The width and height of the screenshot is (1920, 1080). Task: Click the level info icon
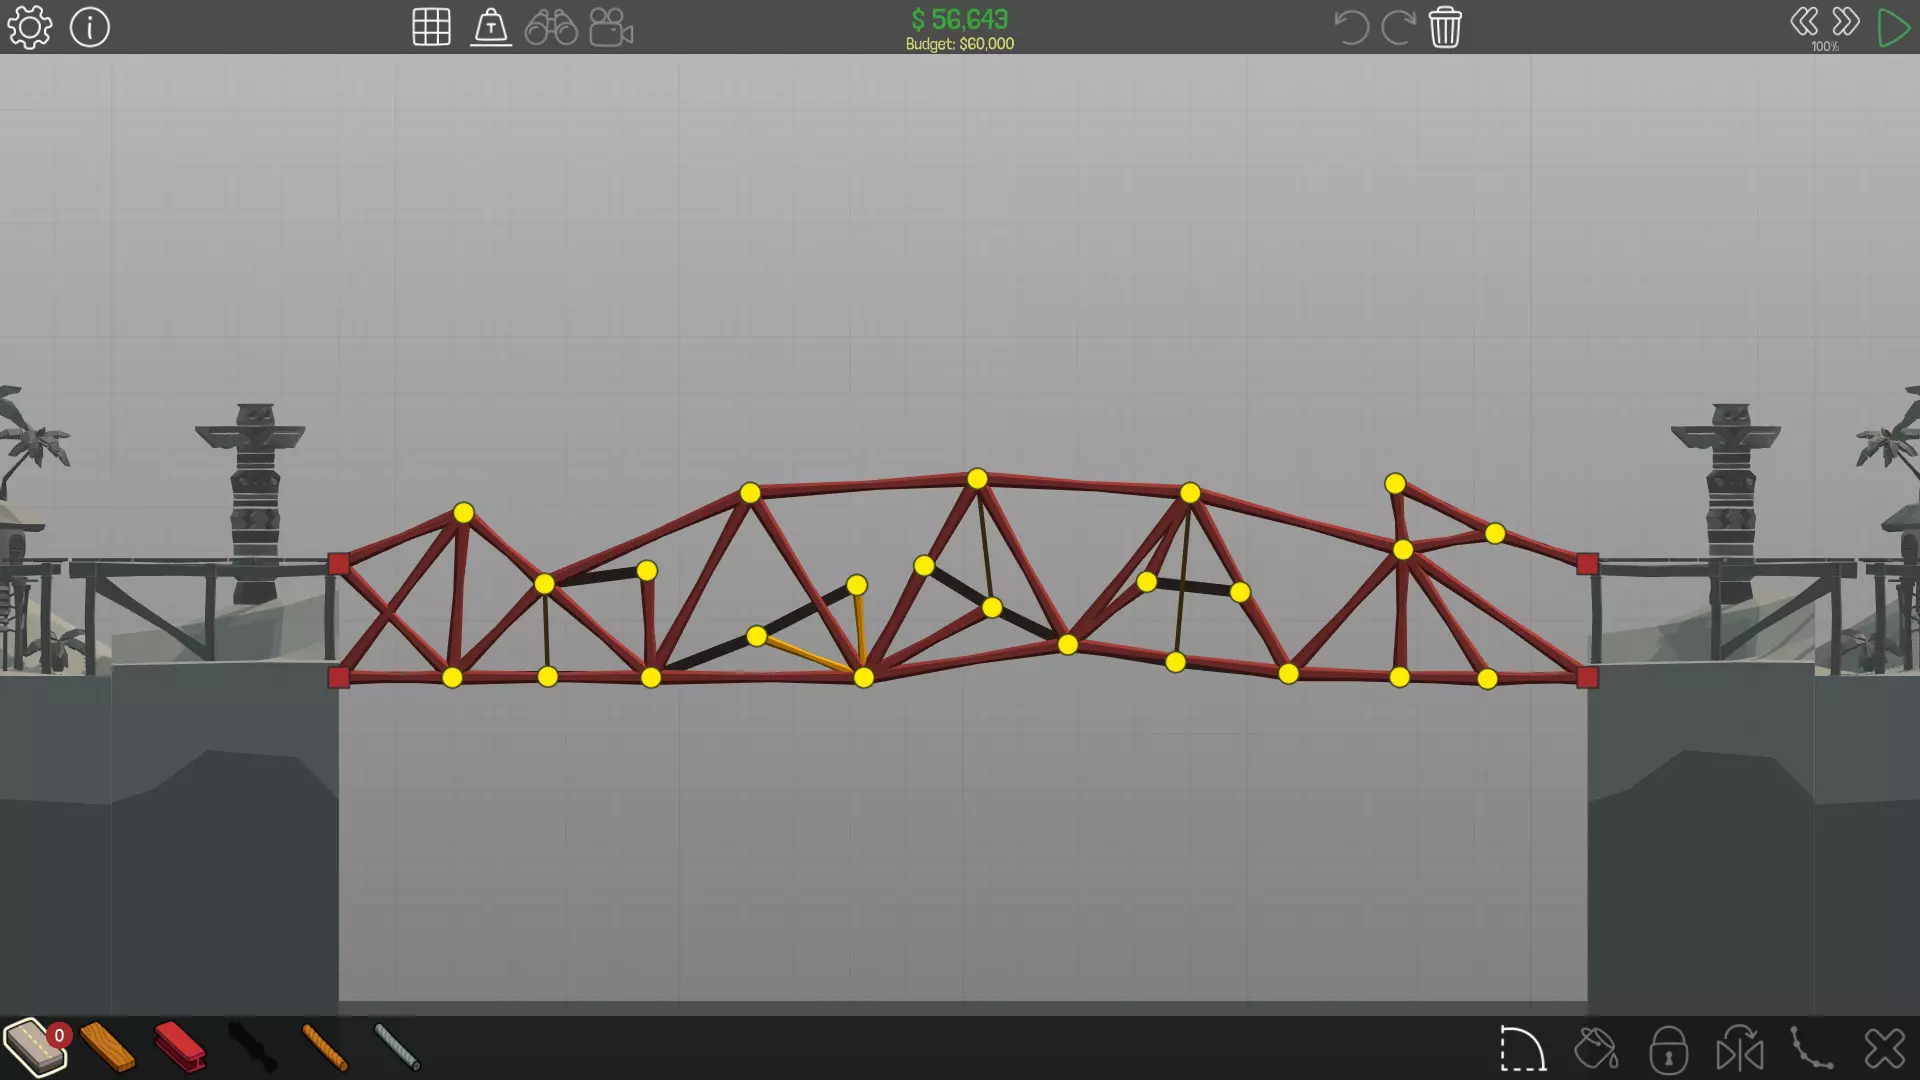coord(89,27)
